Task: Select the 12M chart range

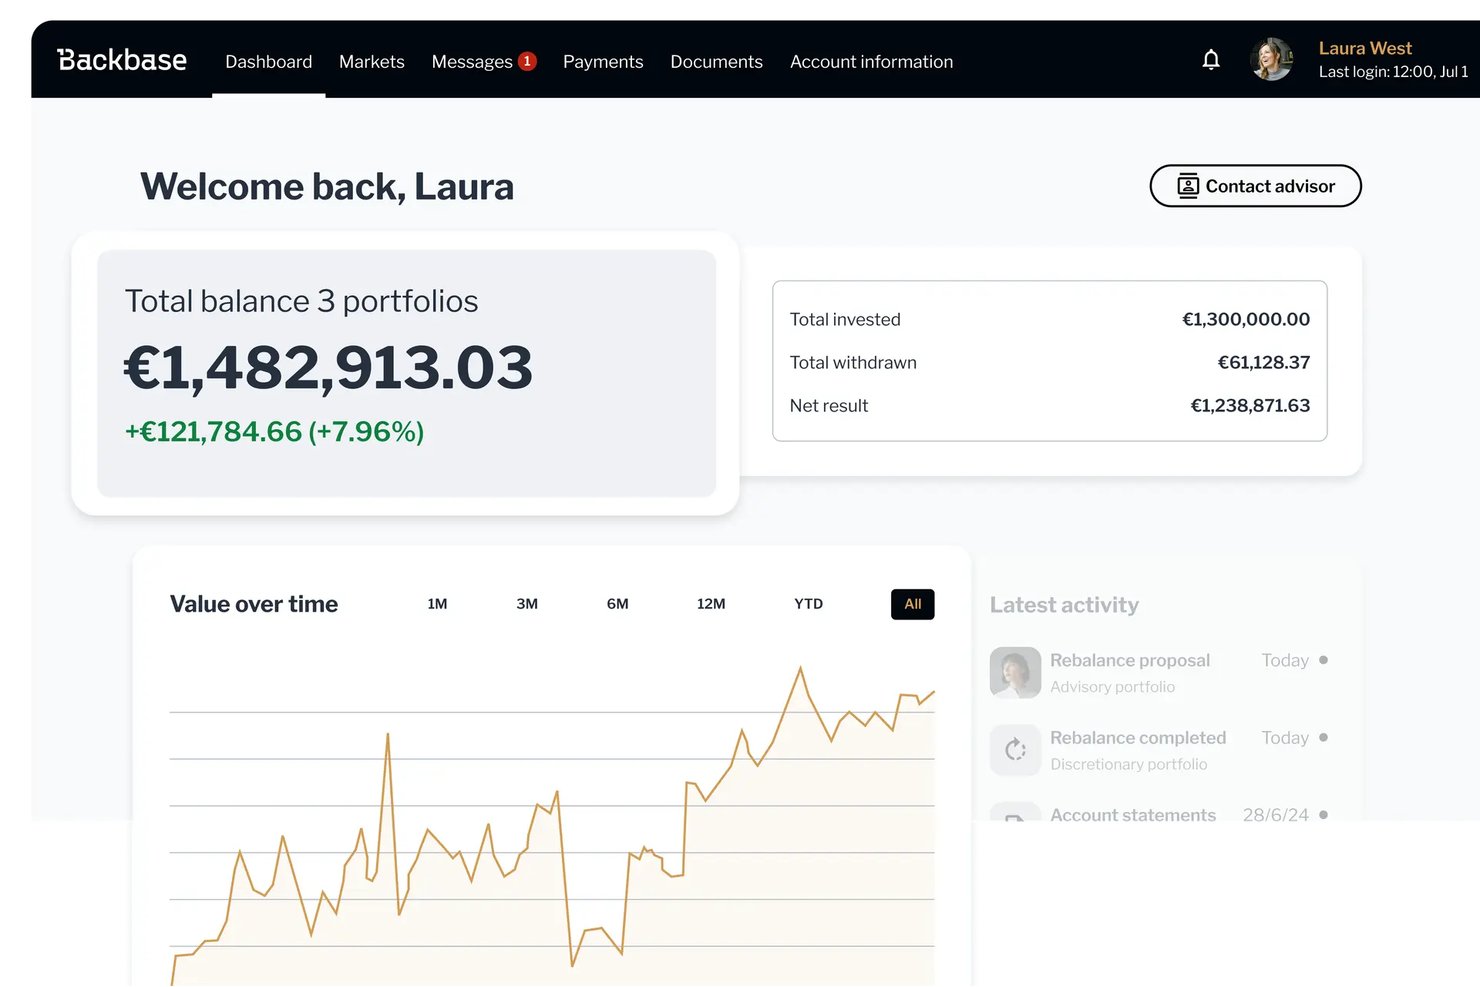Action: (711, 604)
